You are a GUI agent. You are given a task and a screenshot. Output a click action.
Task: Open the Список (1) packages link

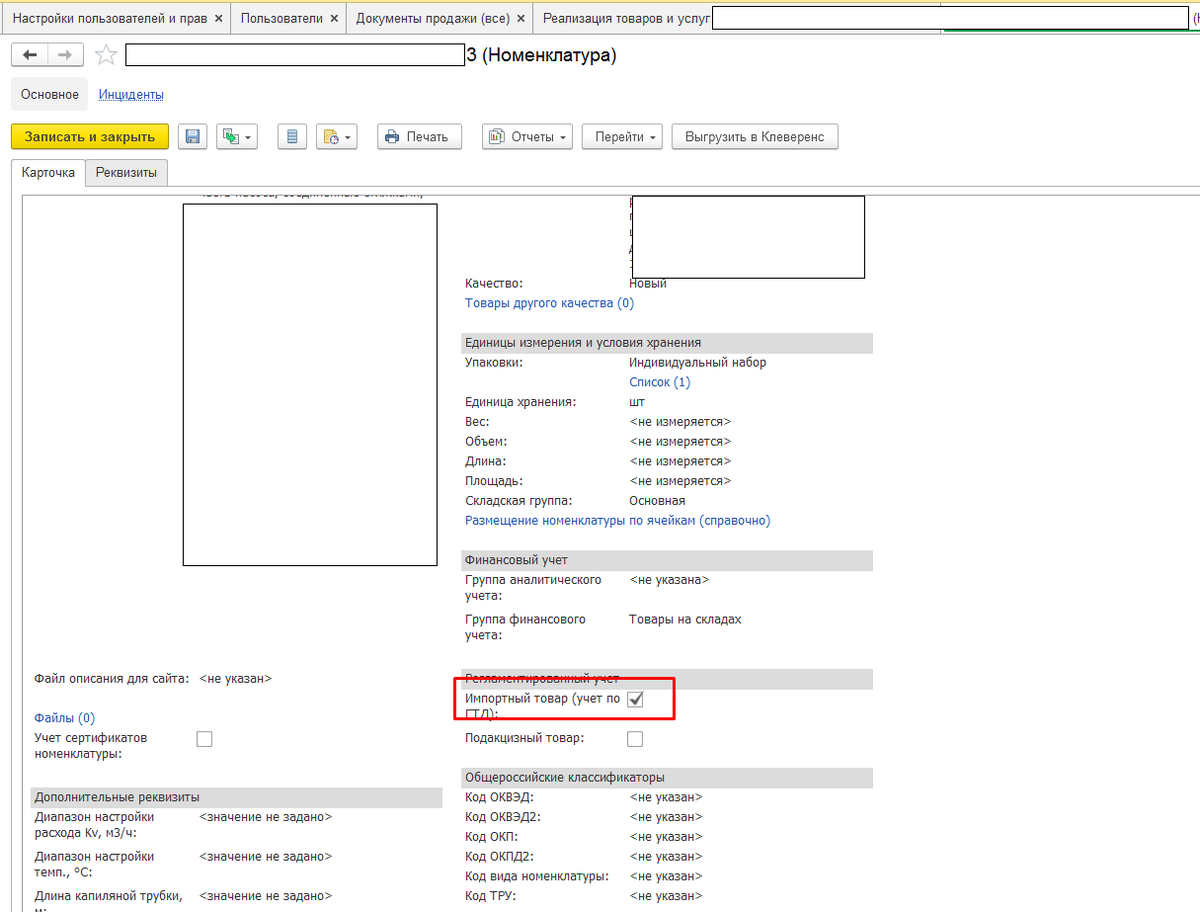click(660, 382)
